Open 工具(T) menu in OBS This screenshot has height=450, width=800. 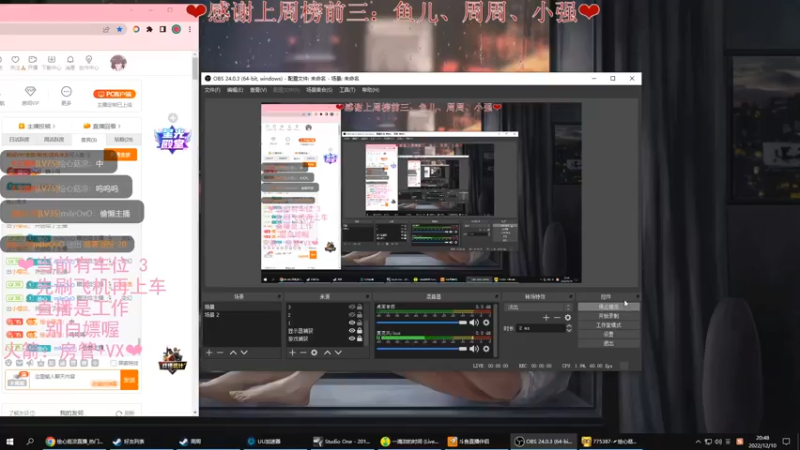pos(347,90)
